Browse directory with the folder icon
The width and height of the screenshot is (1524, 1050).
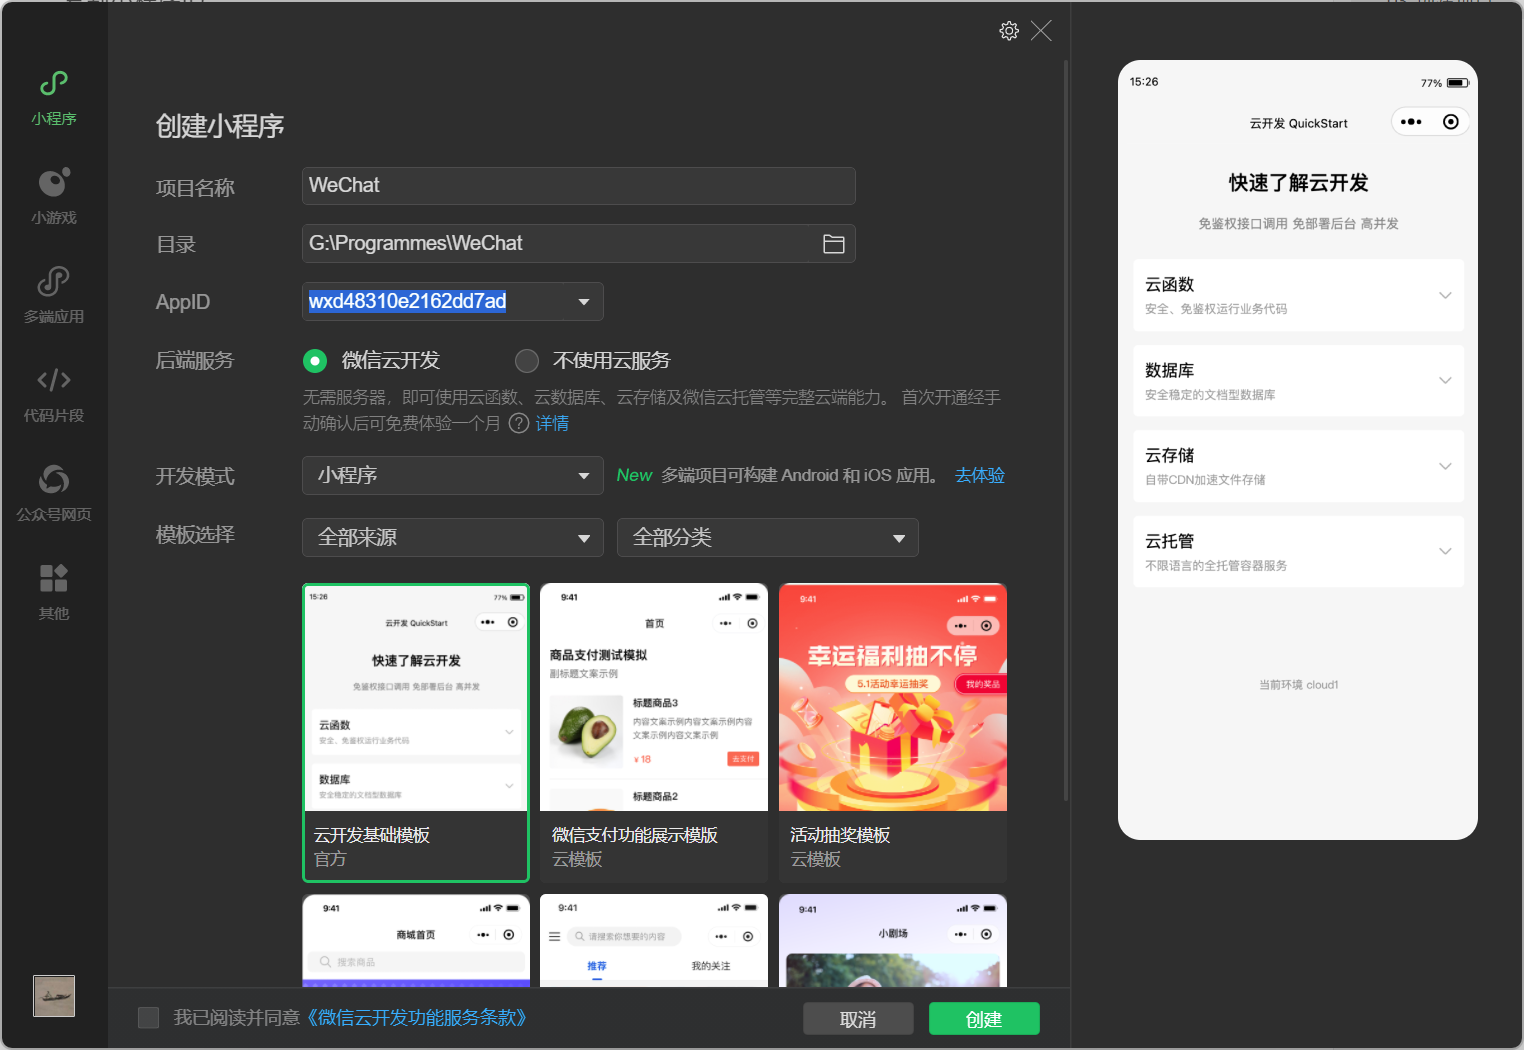pyautogui.click(x=834, y=244)
